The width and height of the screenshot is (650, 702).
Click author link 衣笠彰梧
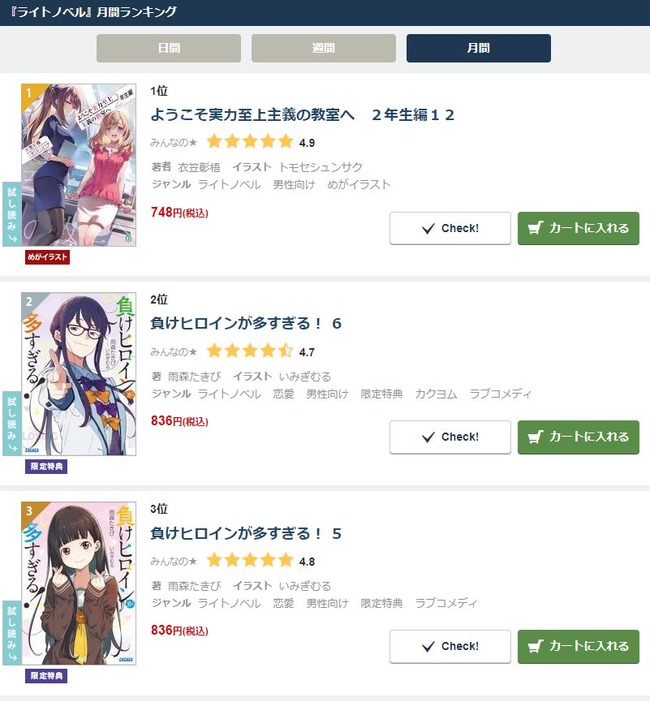[199, 167]
